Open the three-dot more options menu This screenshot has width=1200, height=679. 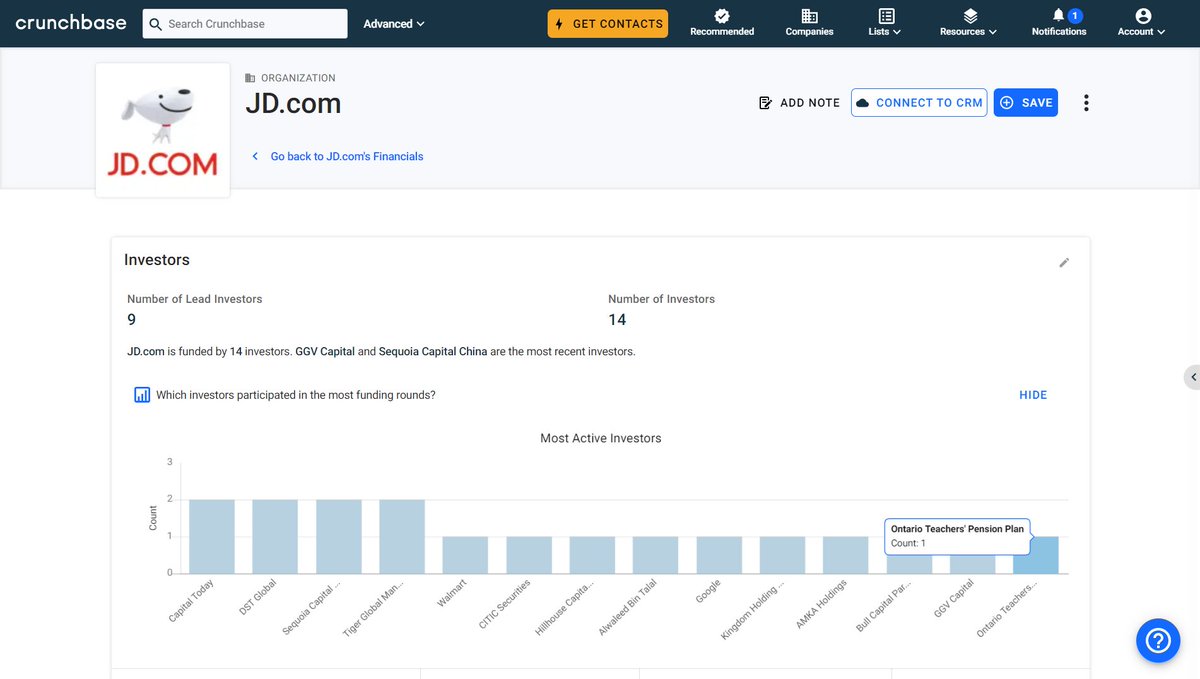pos(1086,103)
